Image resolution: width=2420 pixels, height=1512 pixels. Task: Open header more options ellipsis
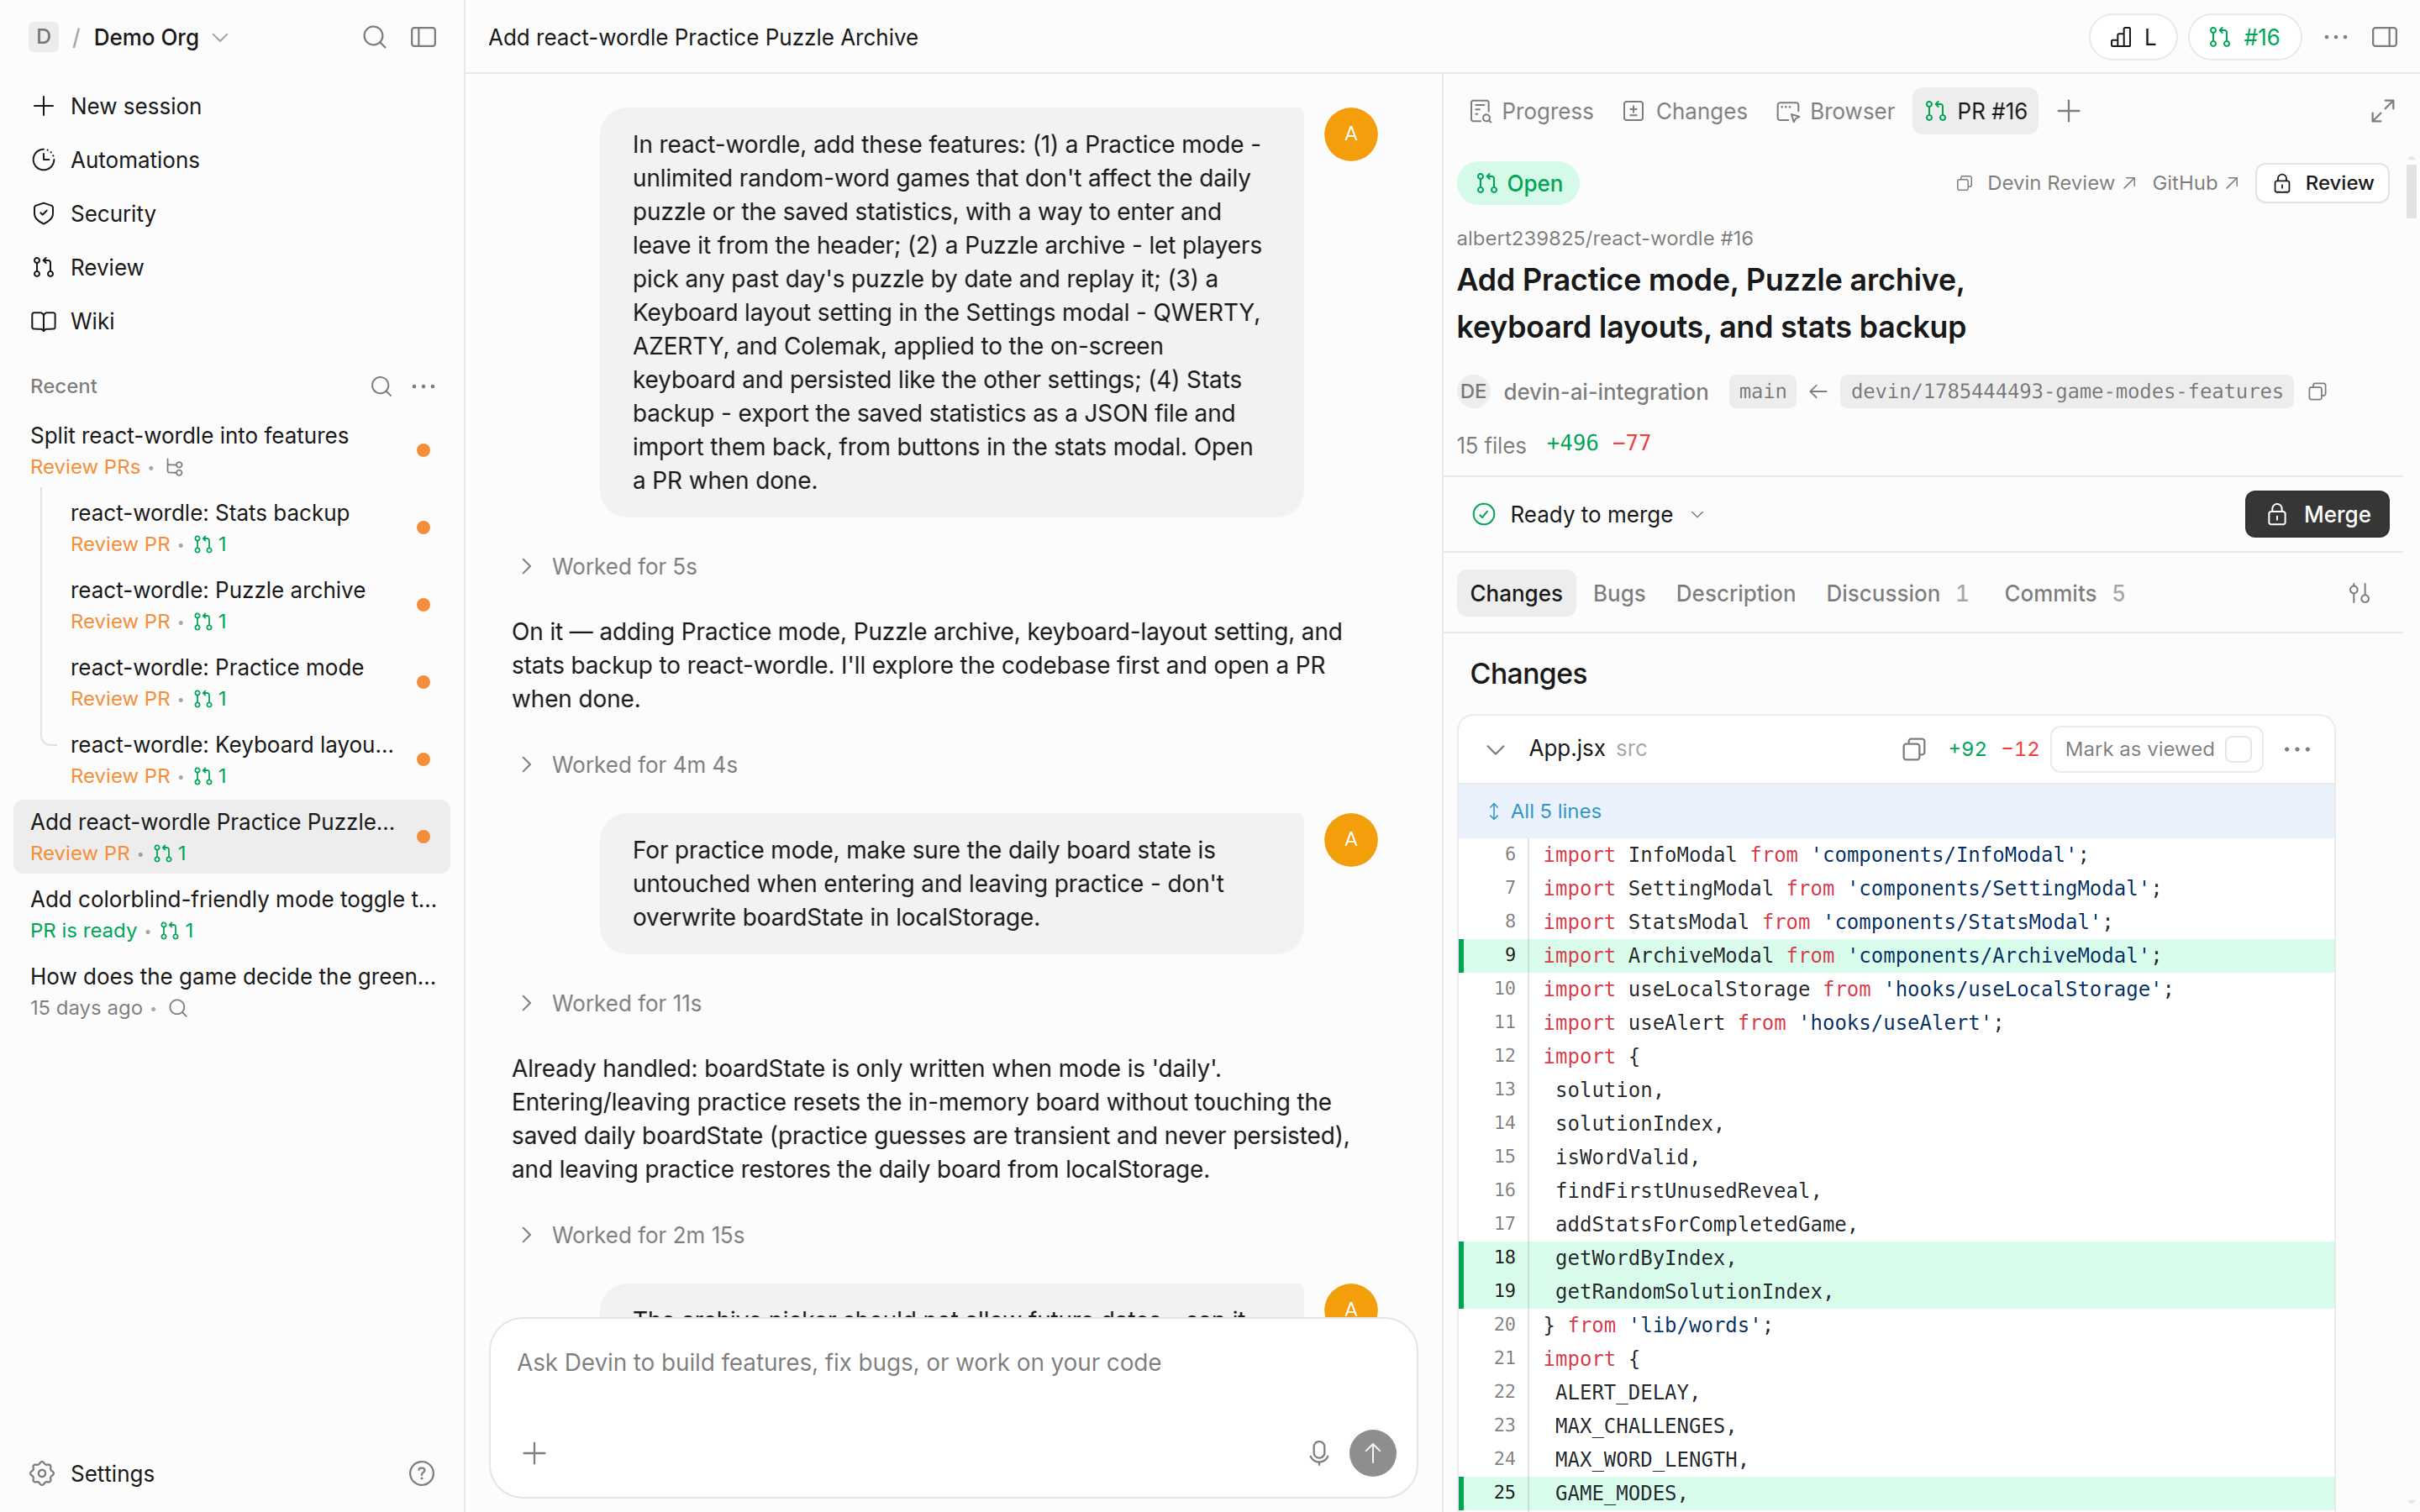pyautogui.click(x=2335, y=37)
